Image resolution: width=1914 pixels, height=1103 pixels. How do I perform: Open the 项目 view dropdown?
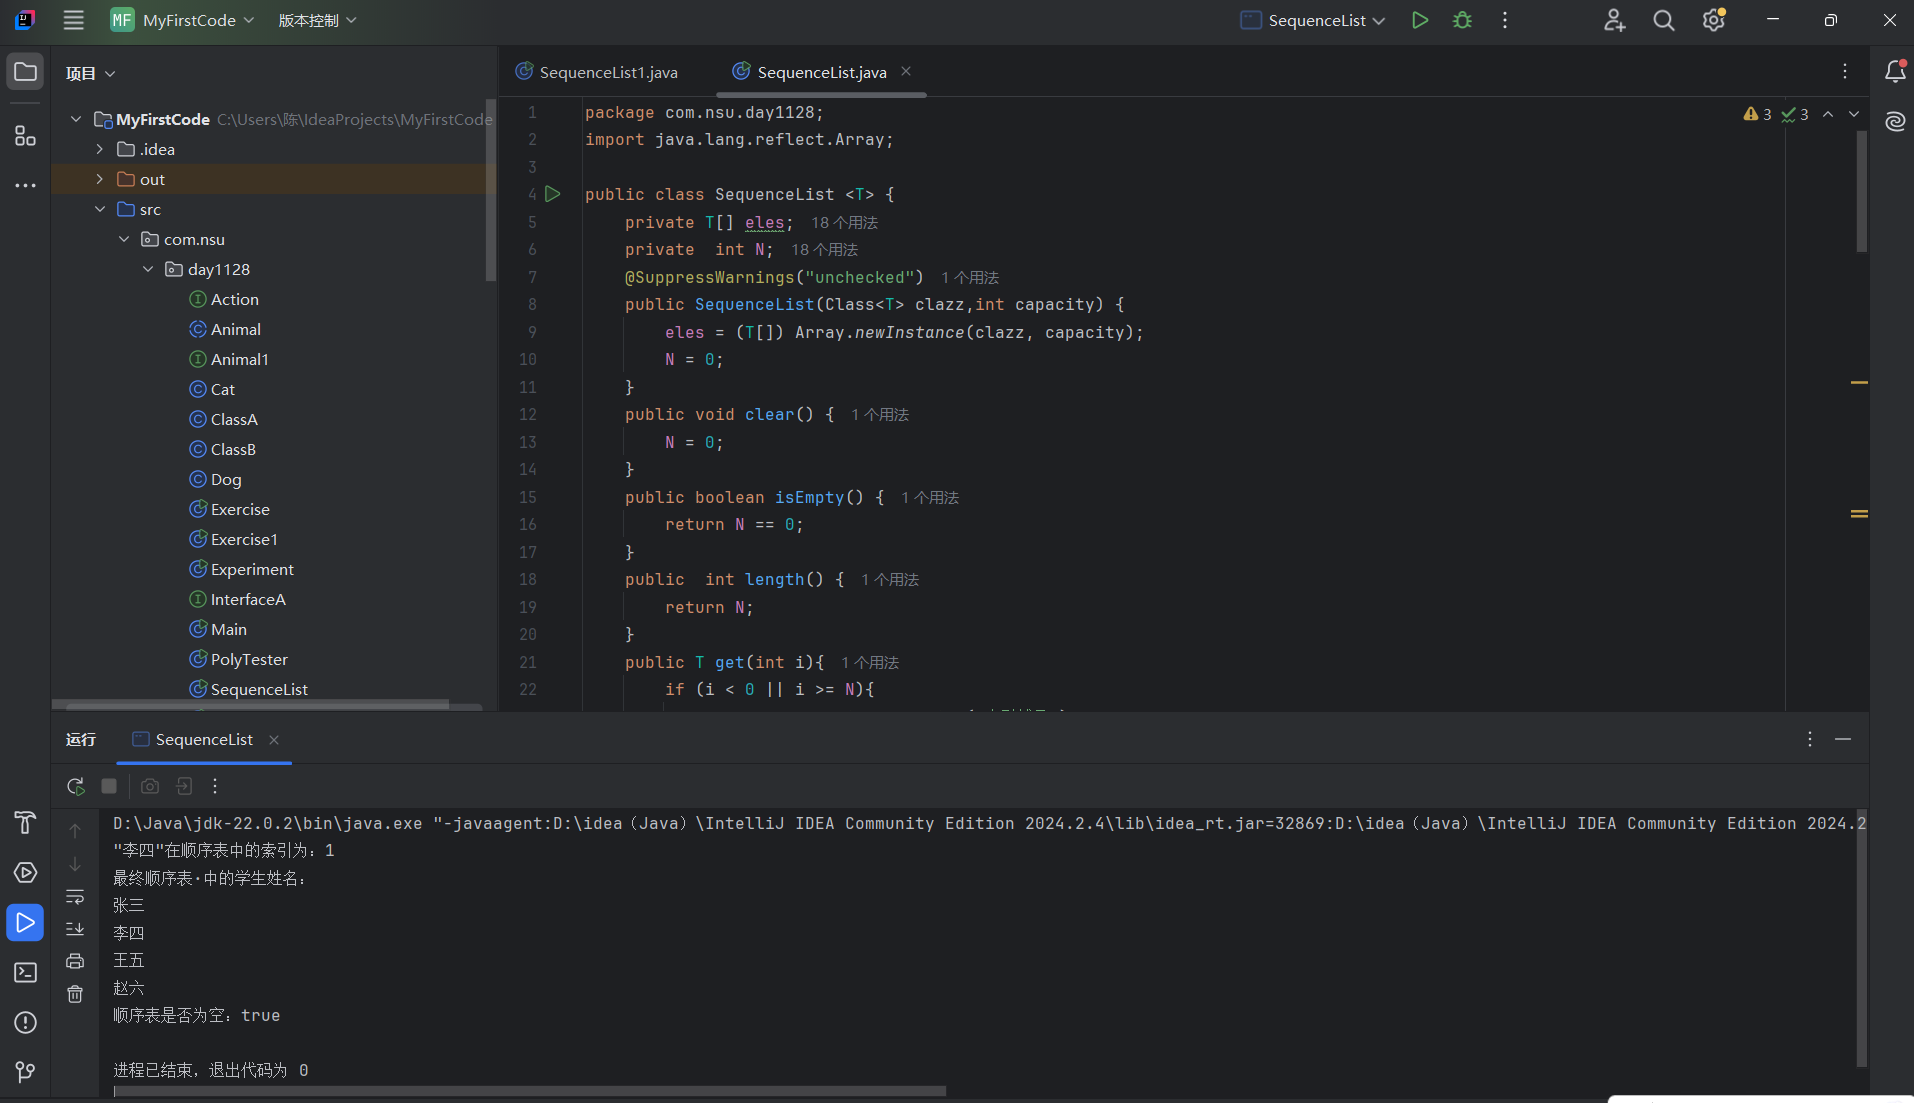(x=91, y=73)
